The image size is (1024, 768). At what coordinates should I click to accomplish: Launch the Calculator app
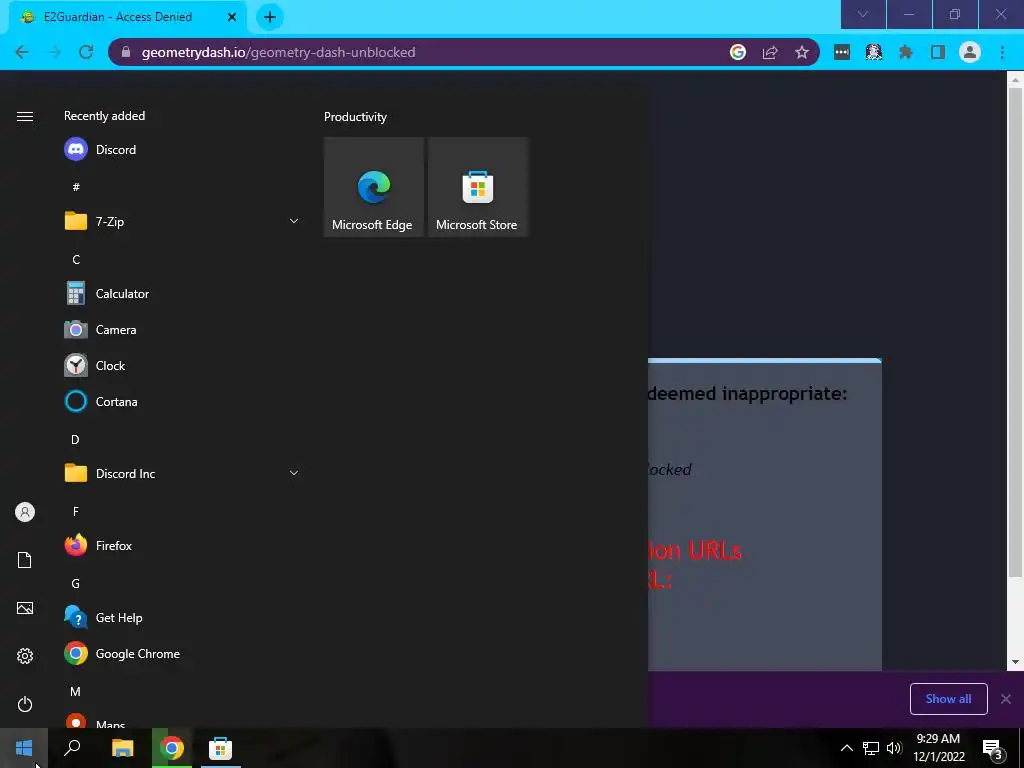[x=180, y=294]
